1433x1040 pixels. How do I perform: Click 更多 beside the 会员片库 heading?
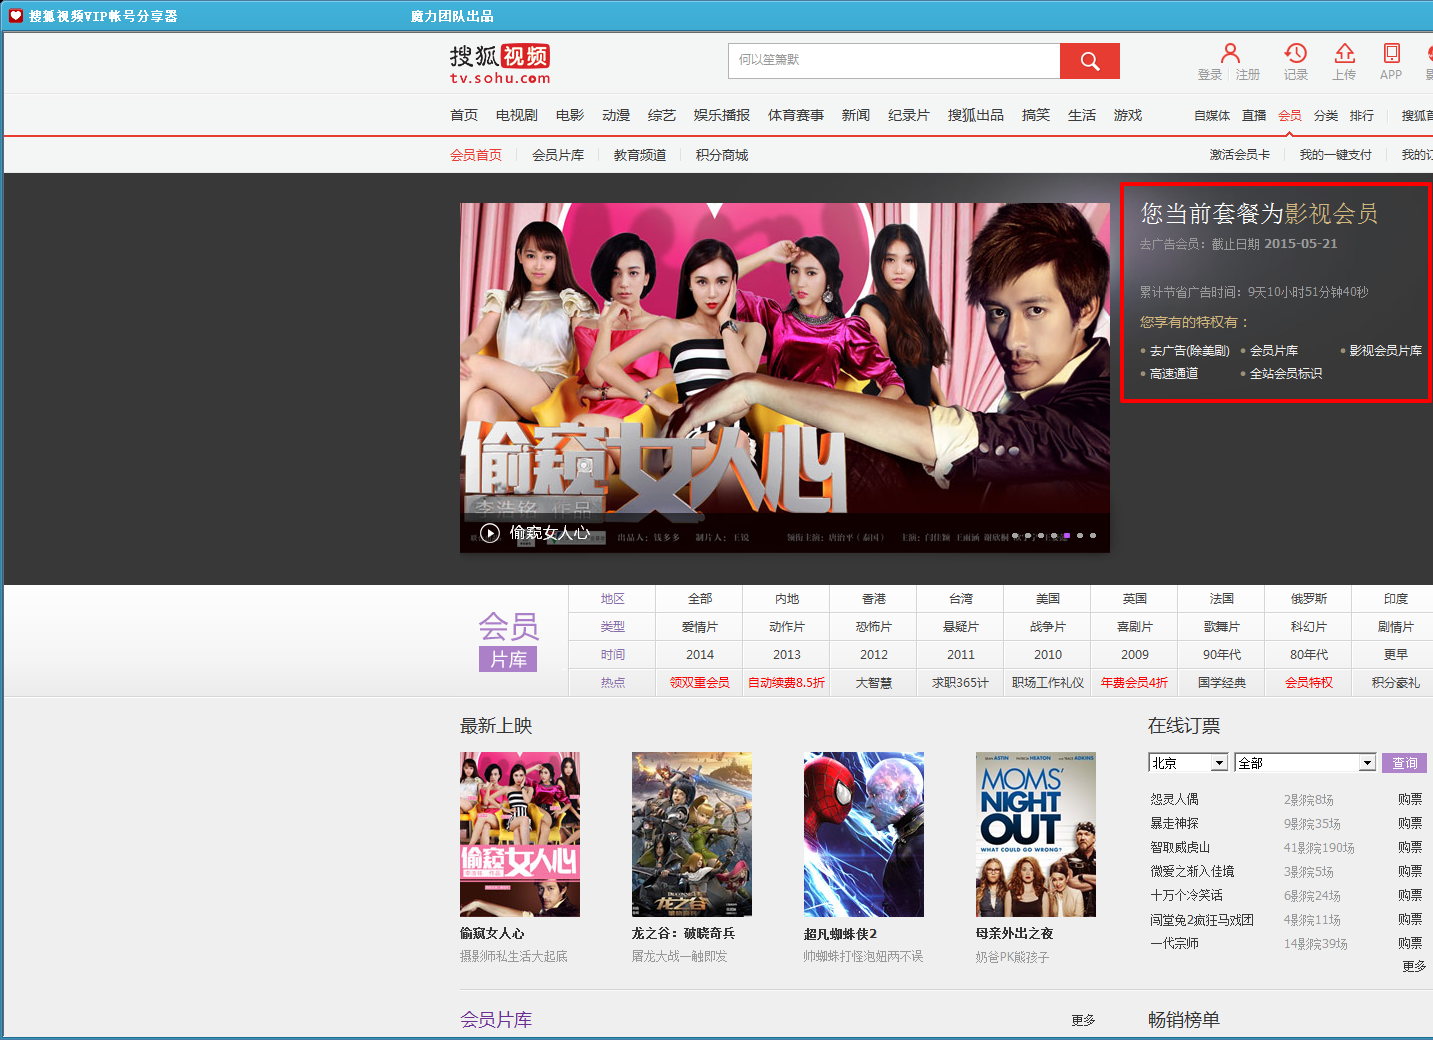(x=1083, y=1021)
